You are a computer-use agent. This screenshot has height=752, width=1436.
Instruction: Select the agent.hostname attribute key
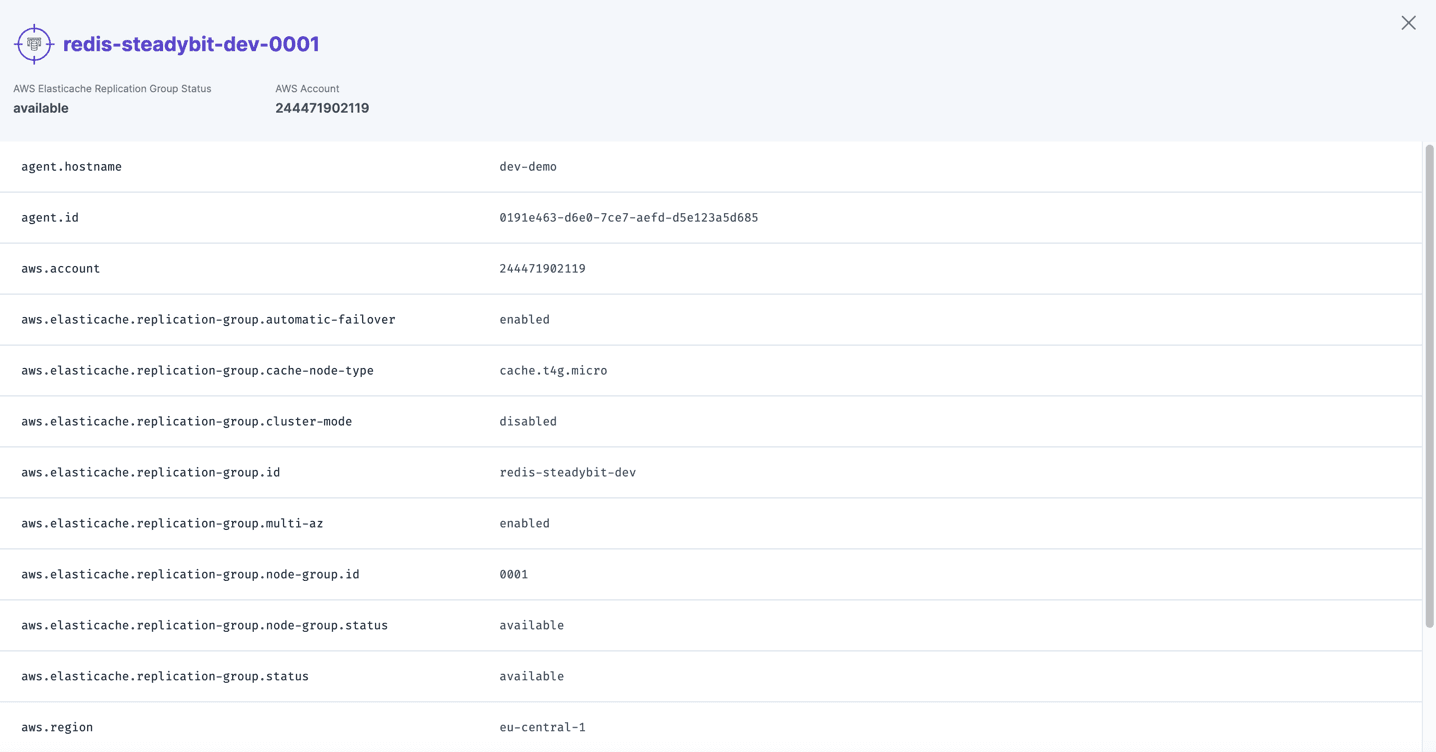[71, 167]
